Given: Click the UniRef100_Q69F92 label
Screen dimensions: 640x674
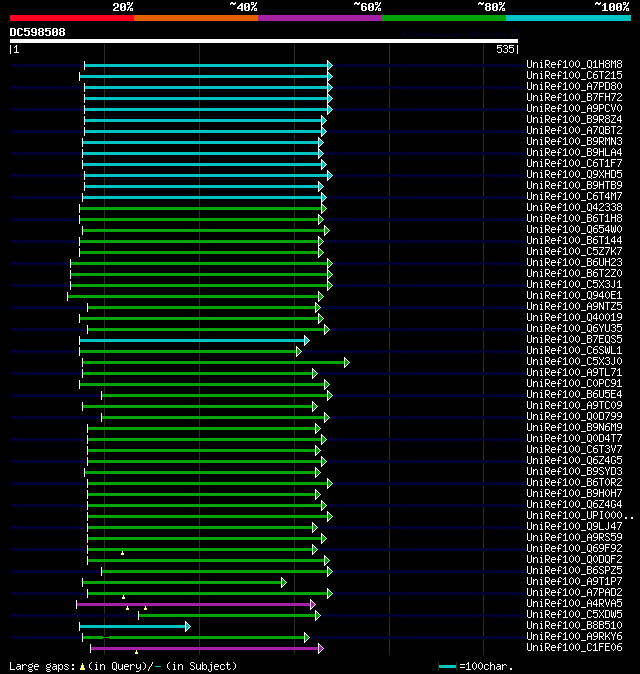Looking at the screenshot, I should coord(574,548).
